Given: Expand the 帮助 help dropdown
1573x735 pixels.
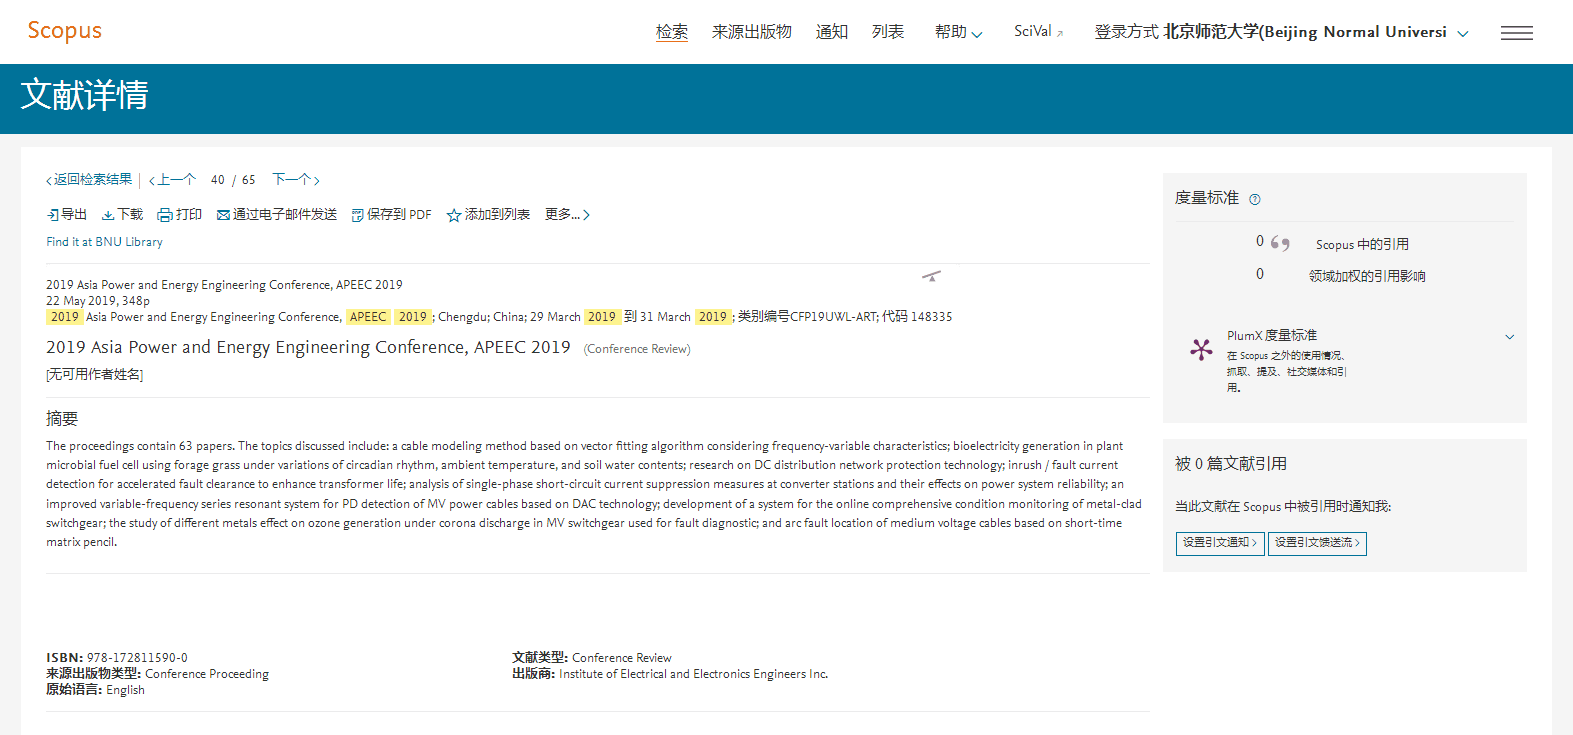Looking at the screenshot, I should [x=958, y=32].
